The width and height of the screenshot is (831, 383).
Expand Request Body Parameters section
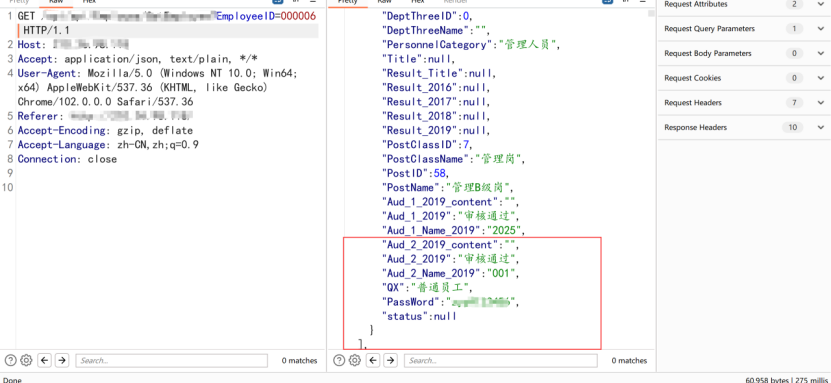point(820,54)
